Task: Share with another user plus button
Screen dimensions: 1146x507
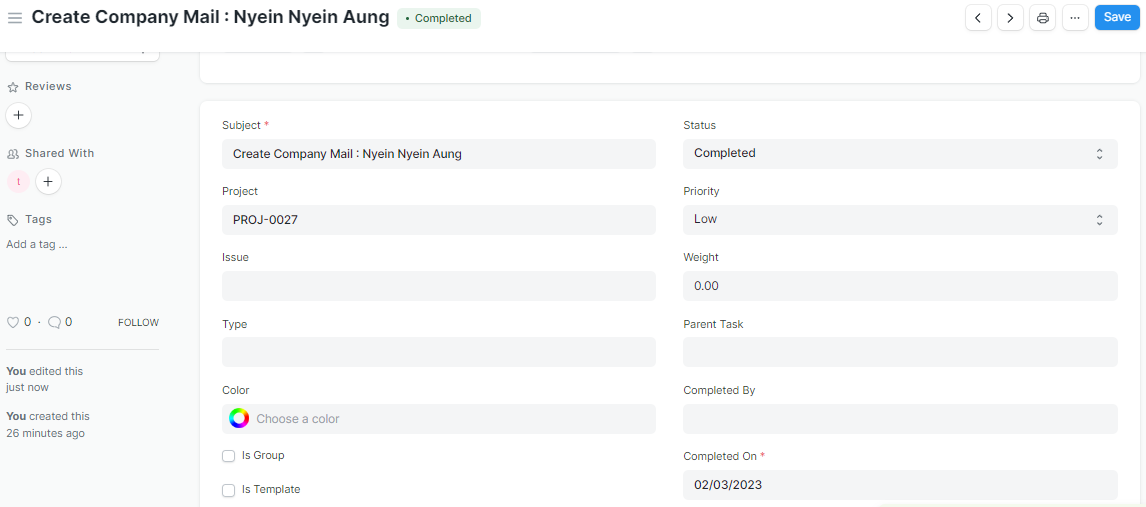Action: pos(48,182)
